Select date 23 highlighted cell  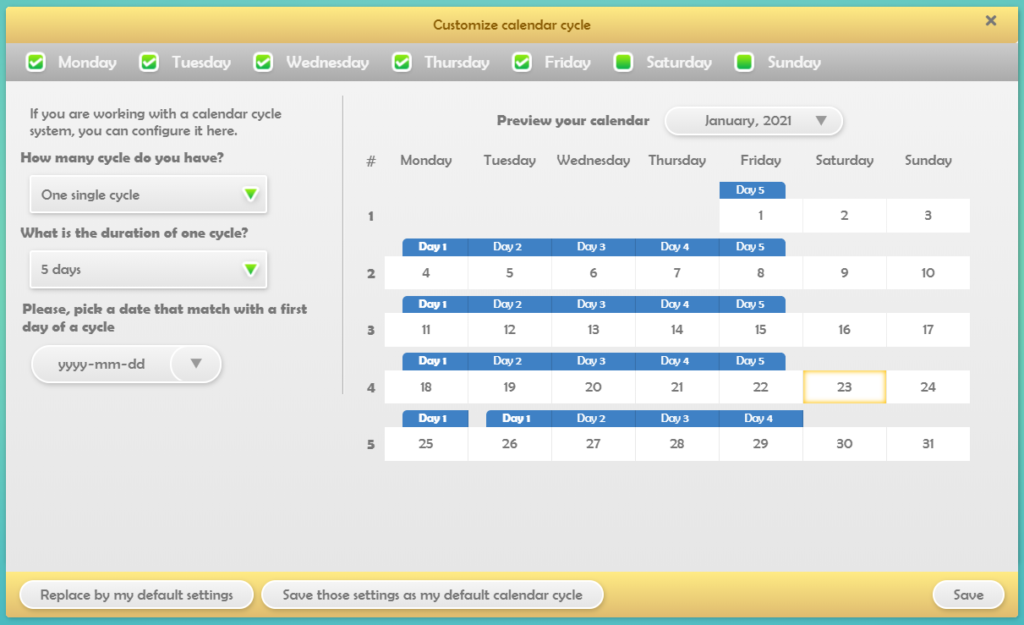pos(844,387)
